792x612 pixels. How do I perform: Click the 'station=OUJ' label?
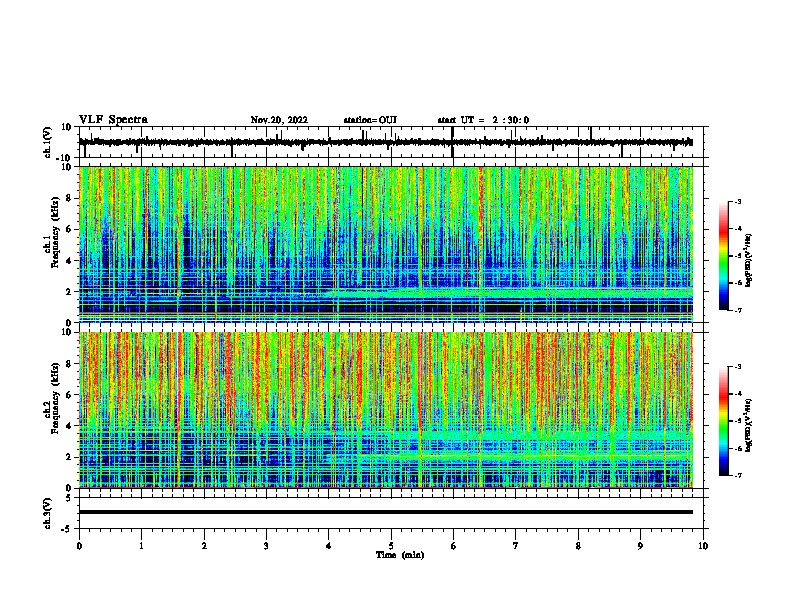coord(370,120)
